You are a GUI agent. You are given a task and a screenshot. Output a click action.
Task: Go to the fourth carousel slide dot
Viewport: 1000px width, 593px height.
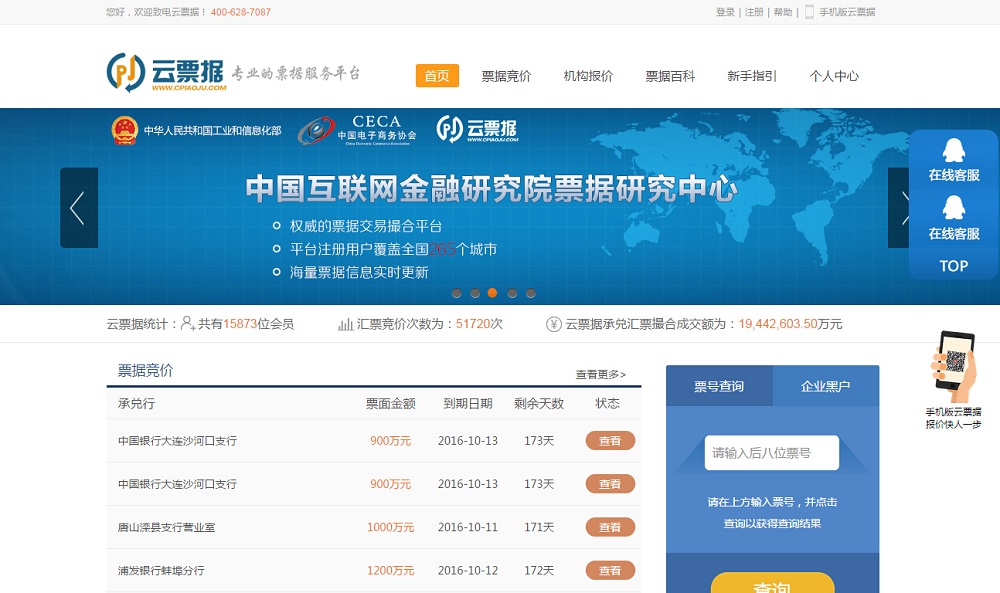[512, 293]
